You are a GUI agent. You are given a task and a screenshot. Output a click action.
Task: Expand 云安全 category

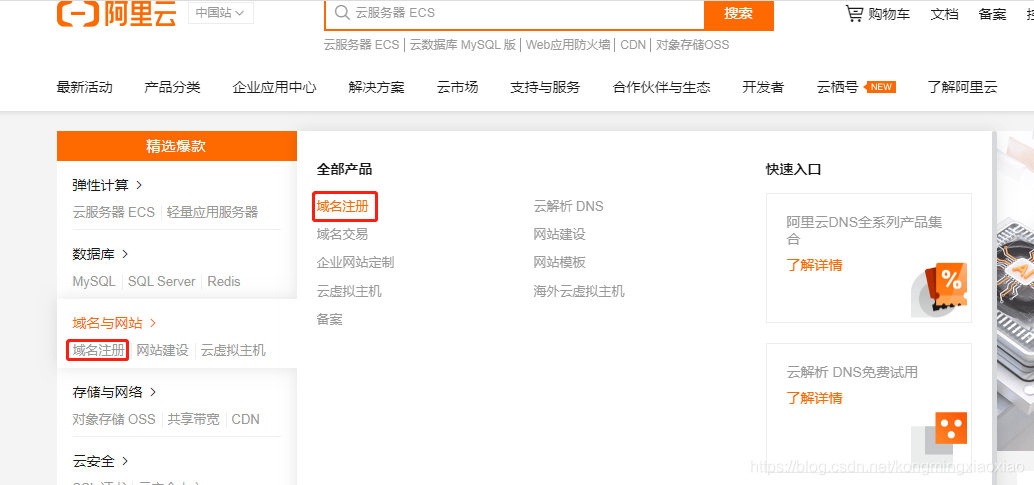point(100,461)
